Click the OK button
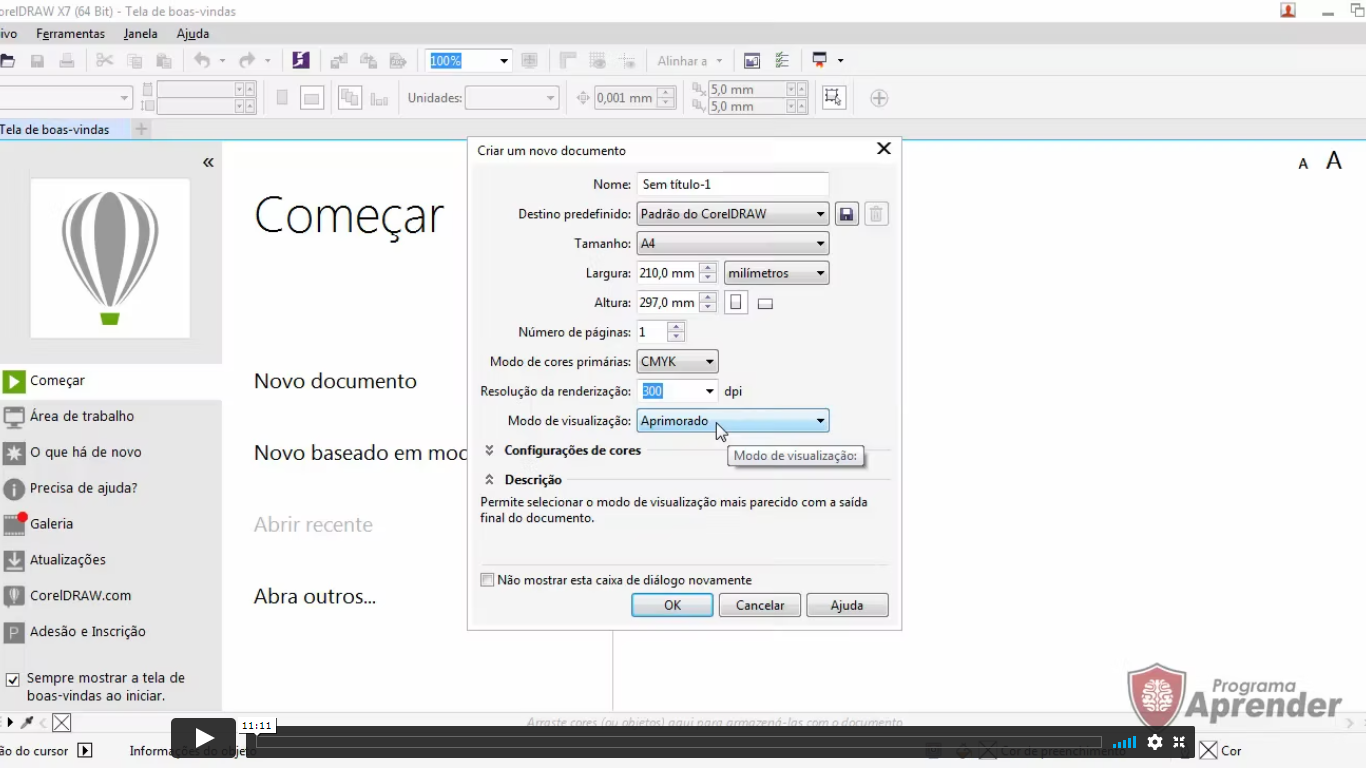The height and width of the screenshot is (768, 1366). [x=672, y=605]
